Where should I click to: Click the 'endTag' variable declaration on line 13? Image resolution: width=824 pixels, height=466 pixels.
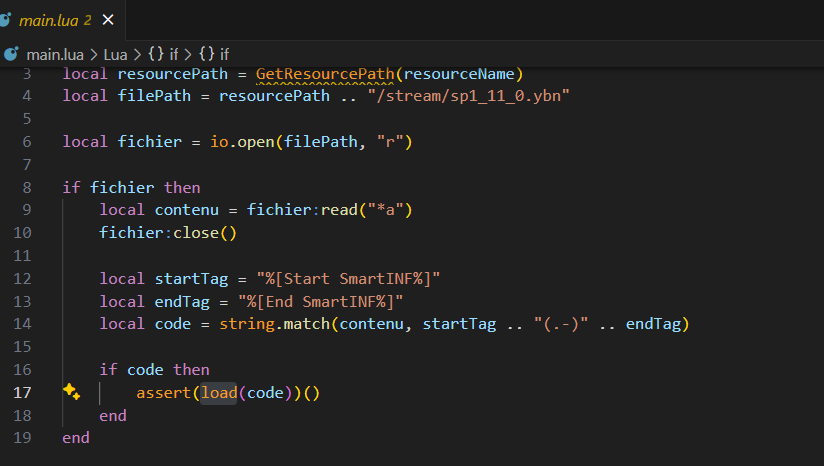(x=182, y=302)
